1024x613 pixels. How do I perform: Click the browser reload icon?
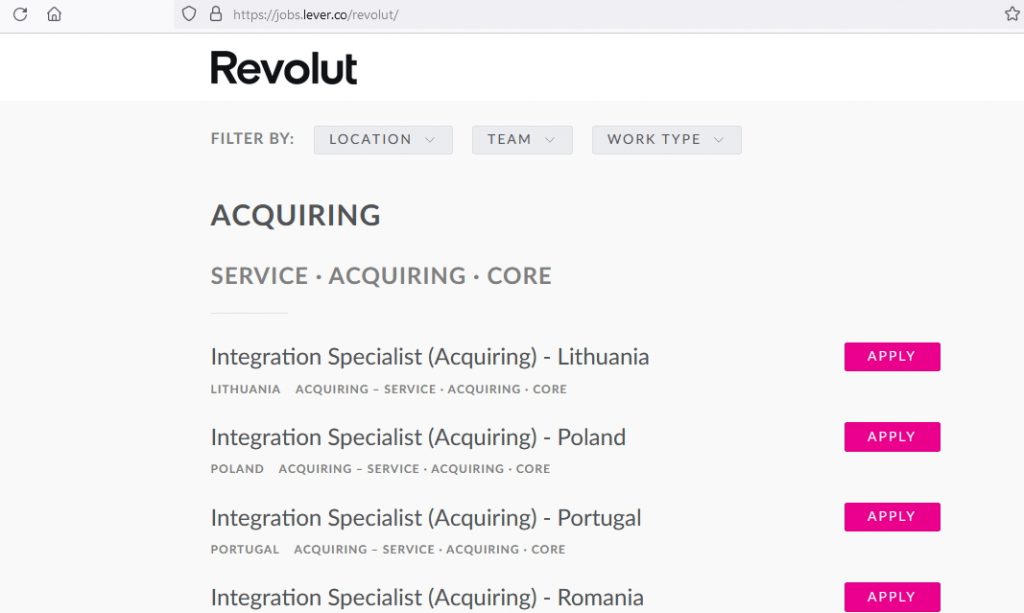[20, 15]
